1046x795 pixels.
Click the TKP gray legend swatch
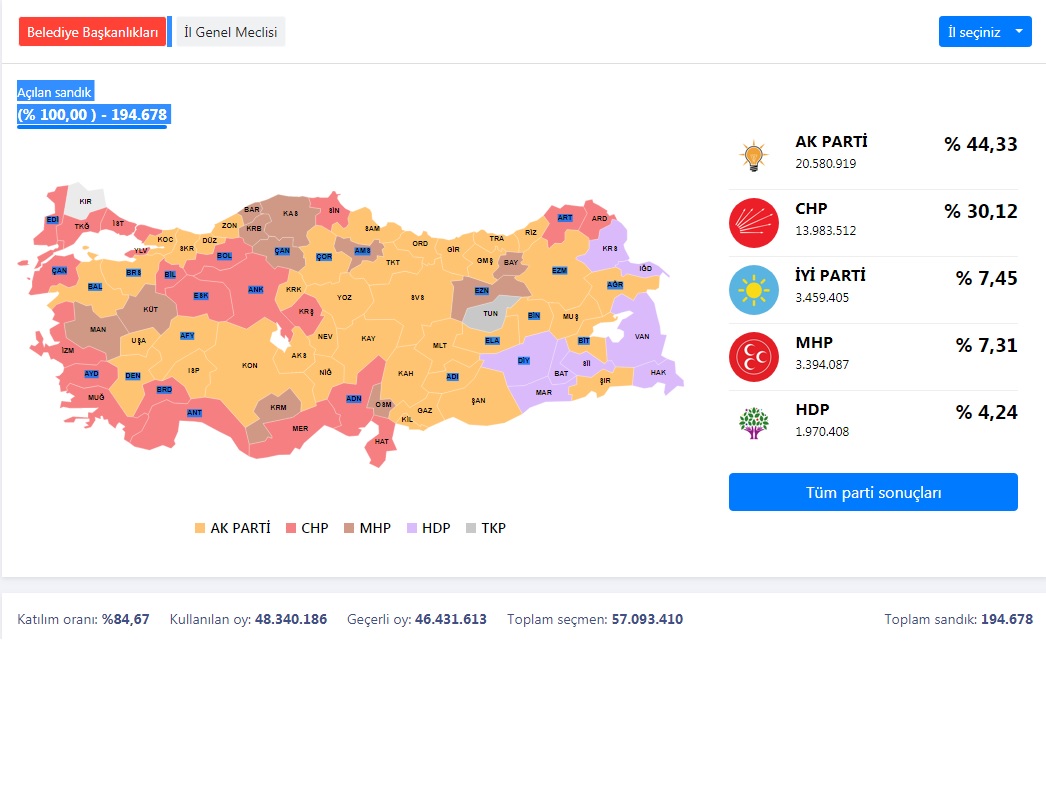coord(471,528)
